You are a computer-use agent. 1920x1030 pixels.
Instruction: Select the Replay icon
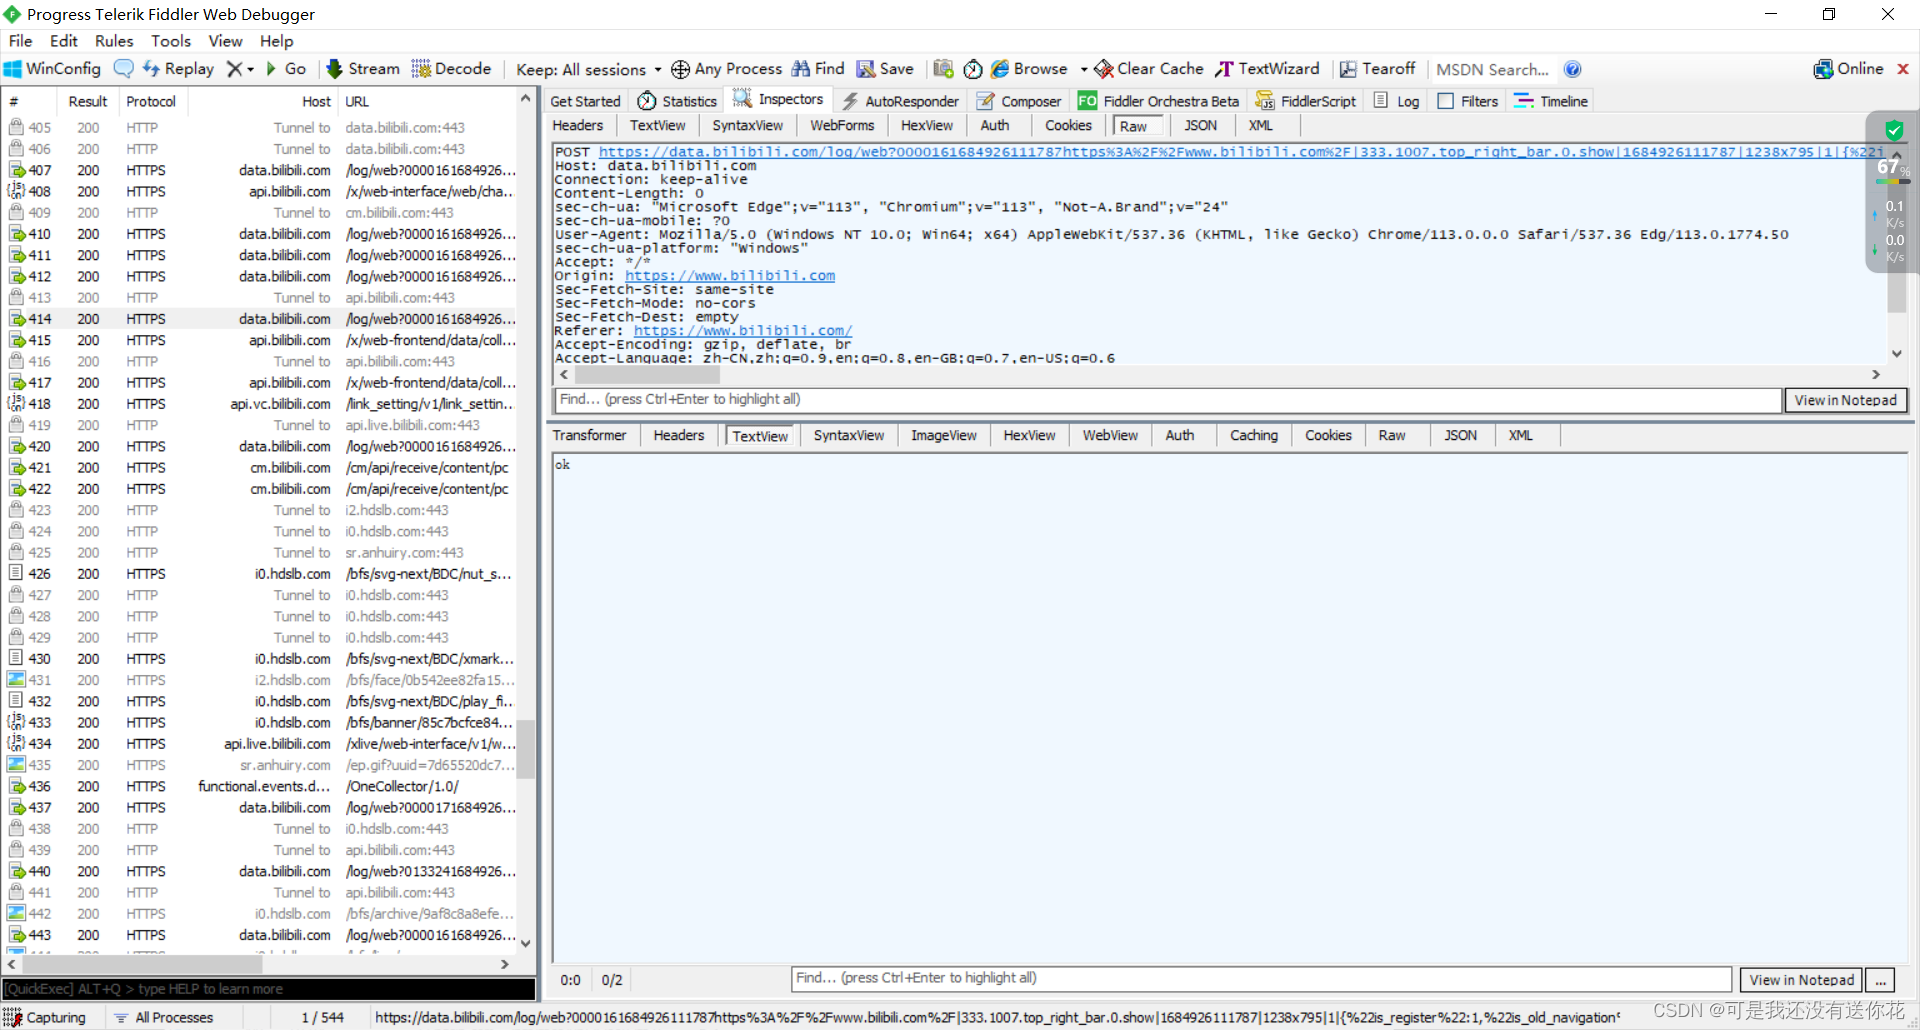tap(178, 68)
